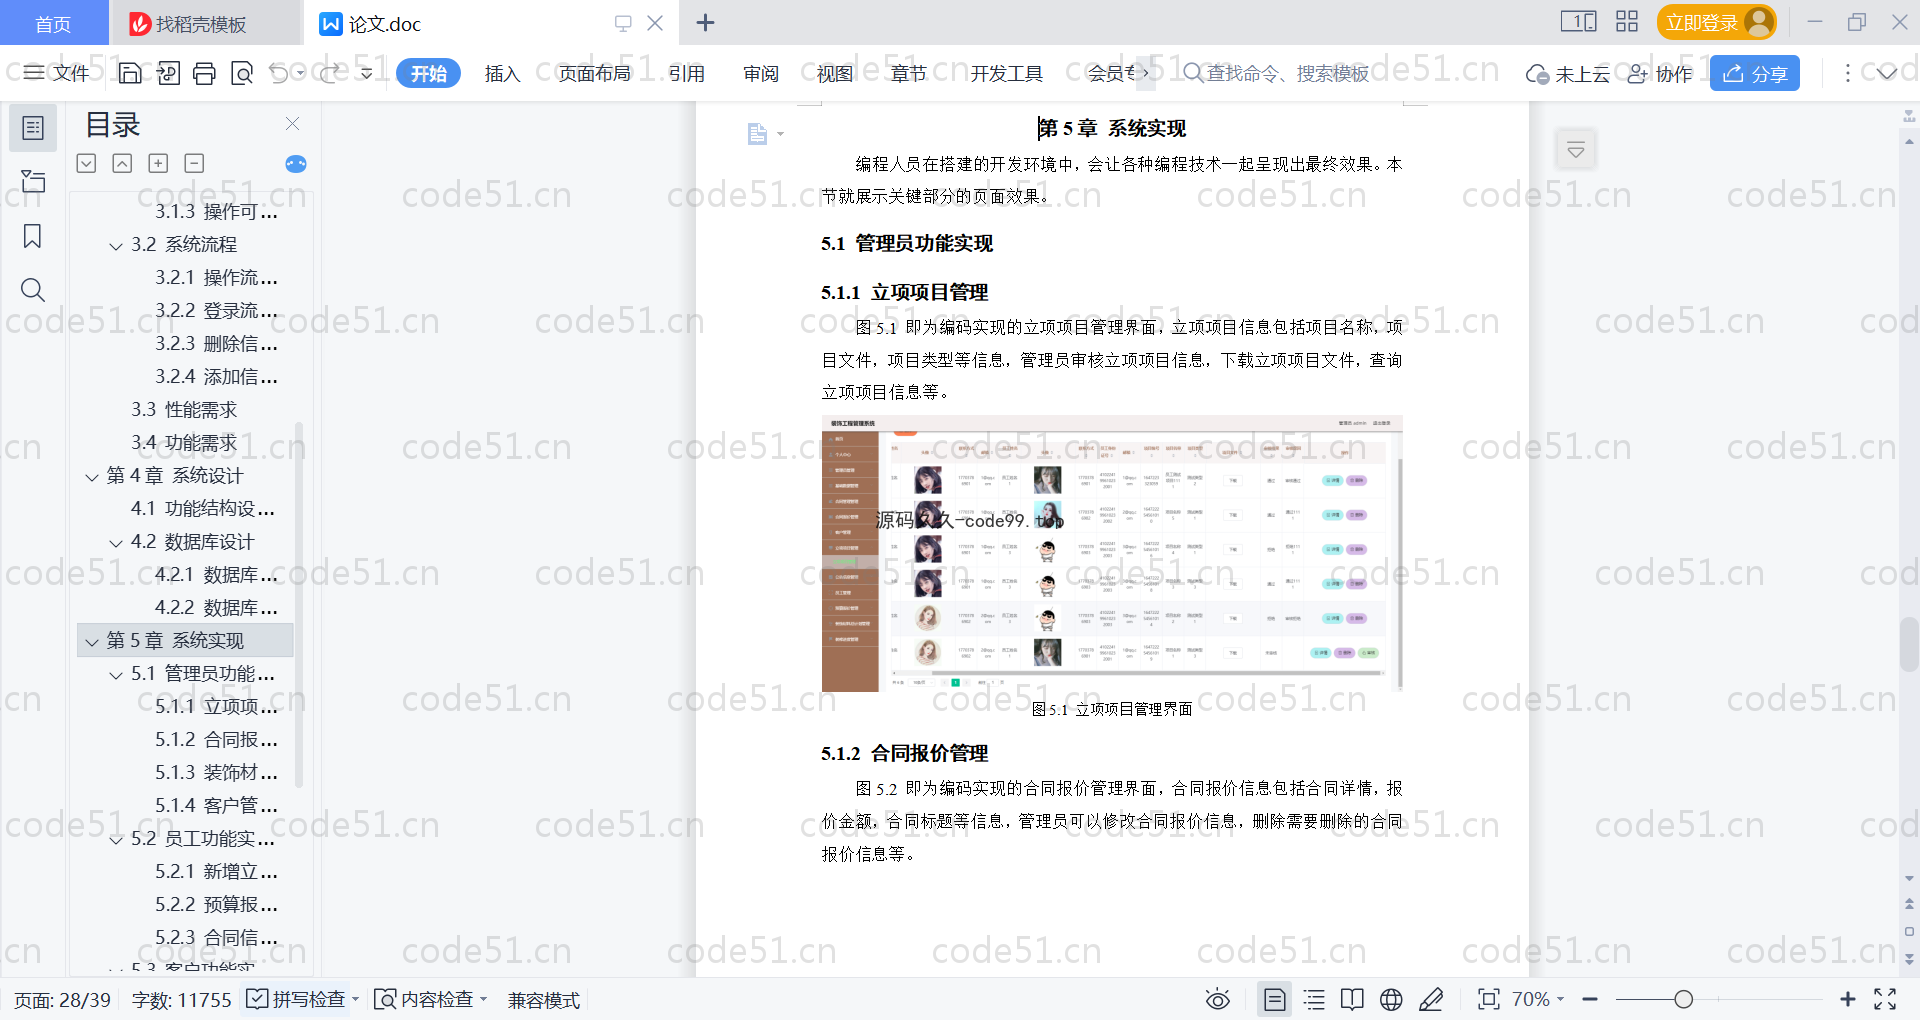Click the blue AI assistant icon in outline
Screen dimensions: 1920x1020
click(x=296, y=164)
